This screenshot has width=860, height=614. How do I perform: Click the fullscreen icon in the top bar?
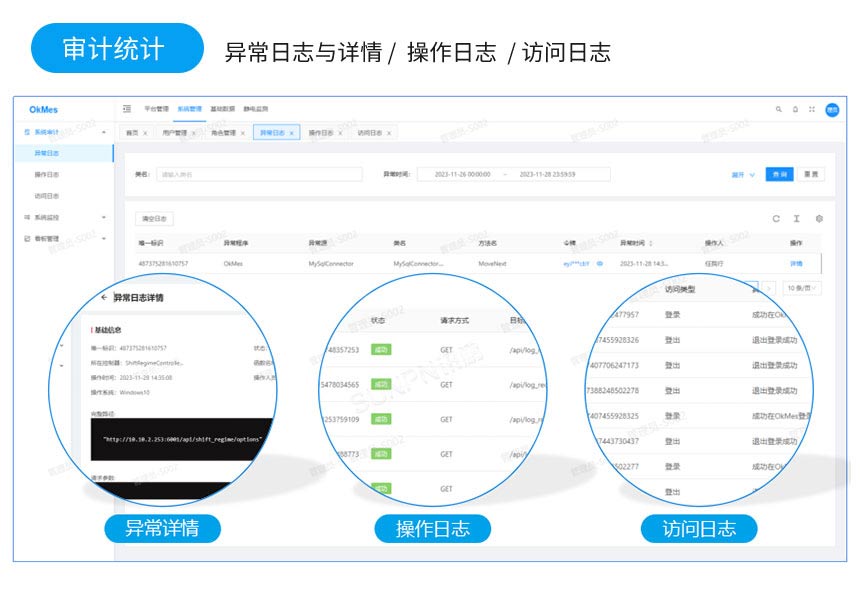[812, 109]
